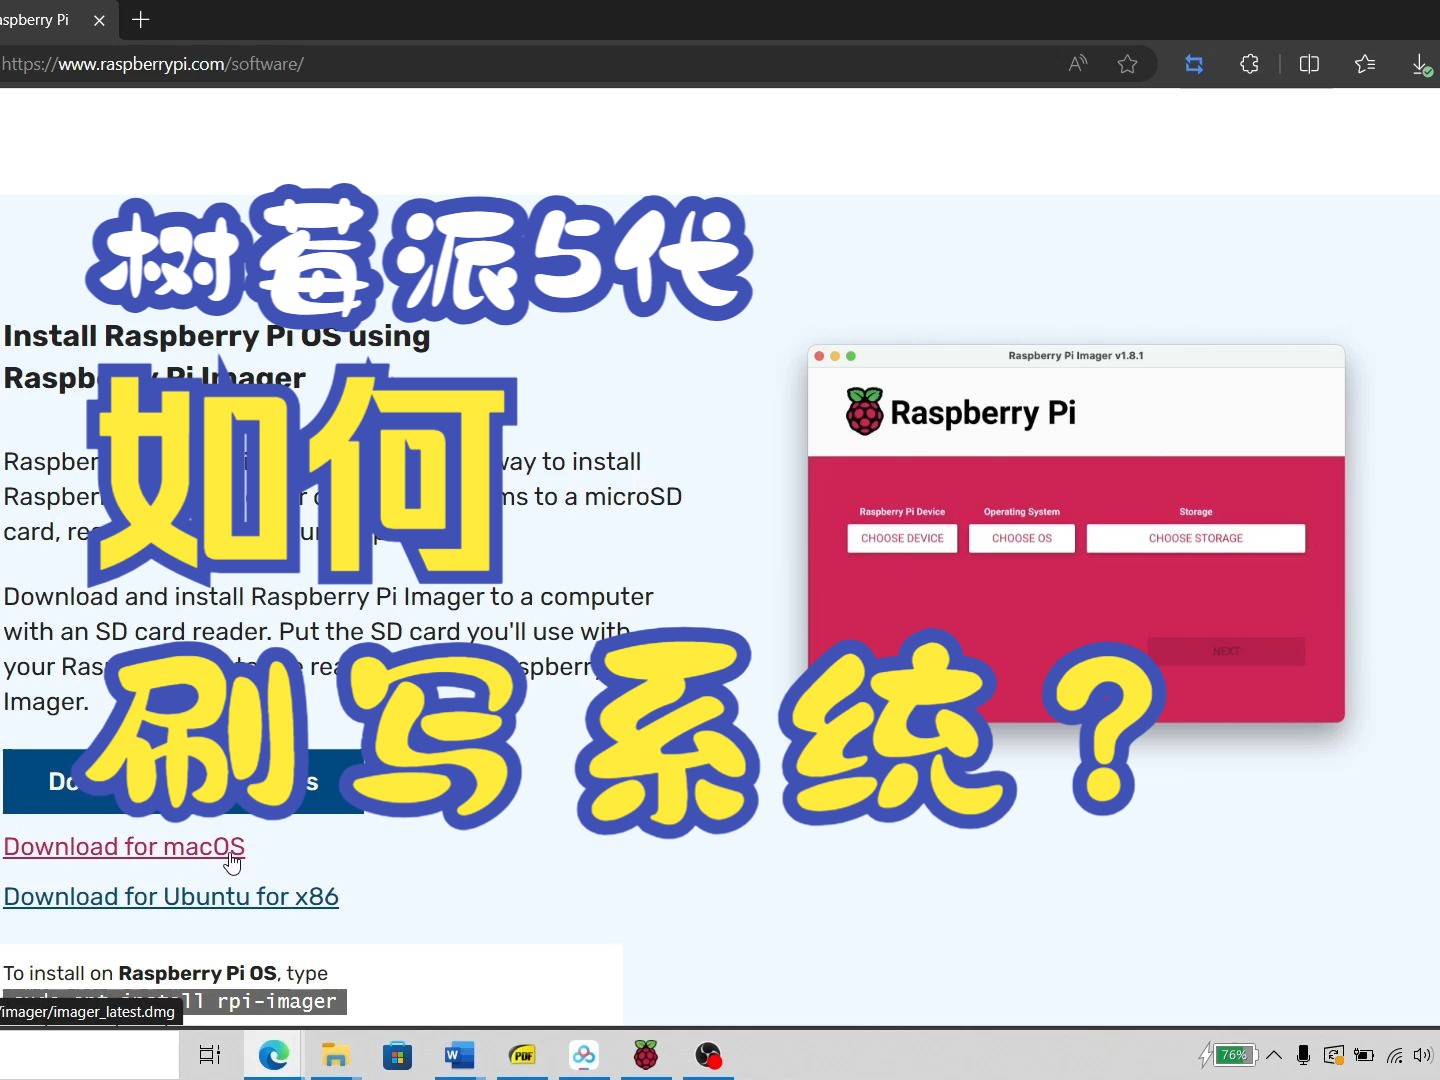The height and width of the screenshot is (1080, 1440).
Task: Click the Raspberry Pi logo in Imager preview
Action: (x=961, y=412)
